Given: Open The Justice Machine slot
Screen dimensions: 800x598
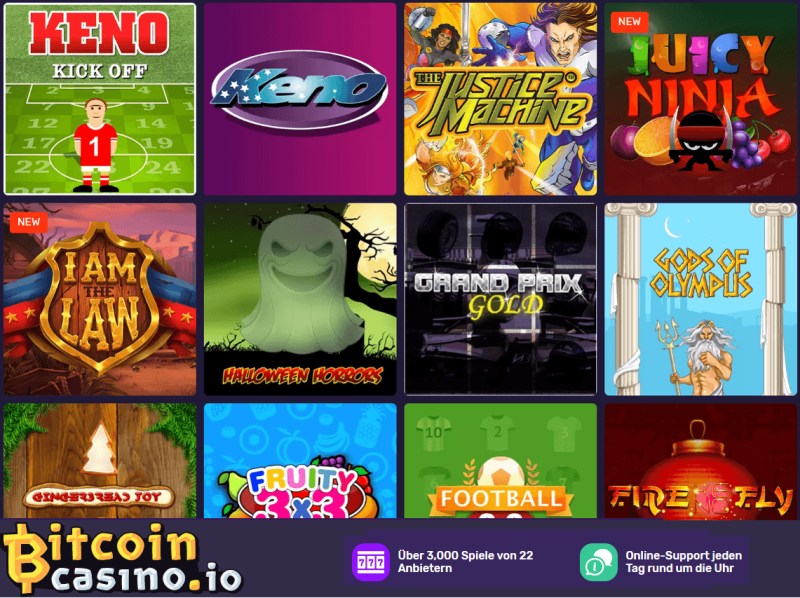Looking at the screenshot, I should [501, 99].
